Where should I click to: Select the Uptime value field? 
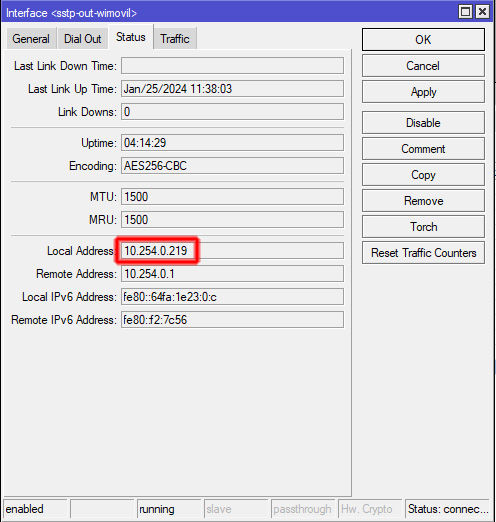tap(232, 143)
